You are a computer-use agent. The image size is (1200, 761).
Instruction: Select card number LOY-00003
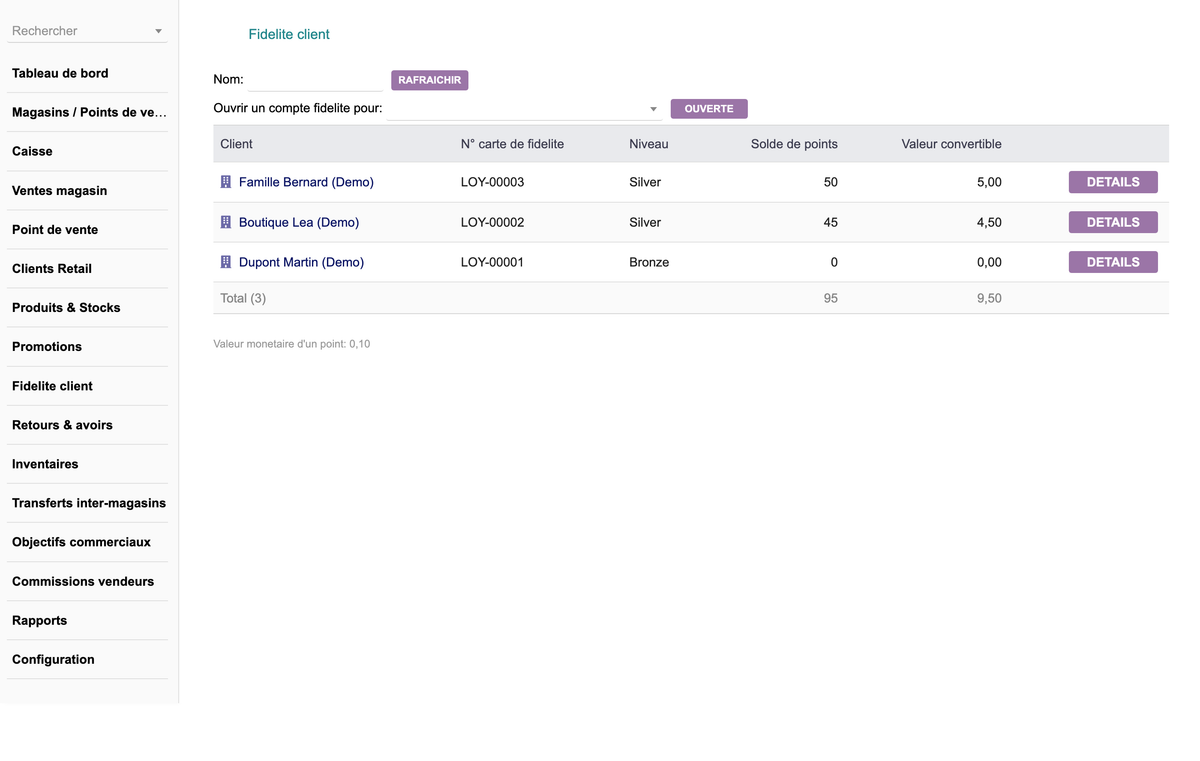(492, 182)
